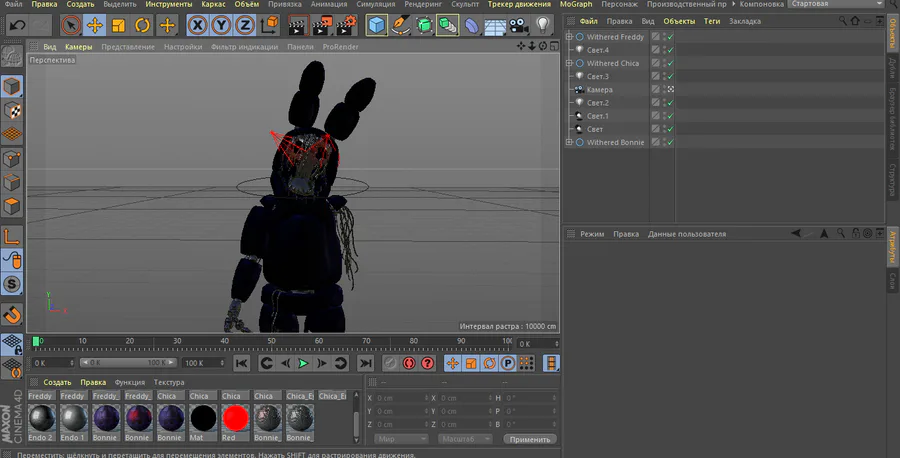Add a Light object bulb icon
Screen dimensions: 900x458
pyautogui.click(x=542, y=25)
